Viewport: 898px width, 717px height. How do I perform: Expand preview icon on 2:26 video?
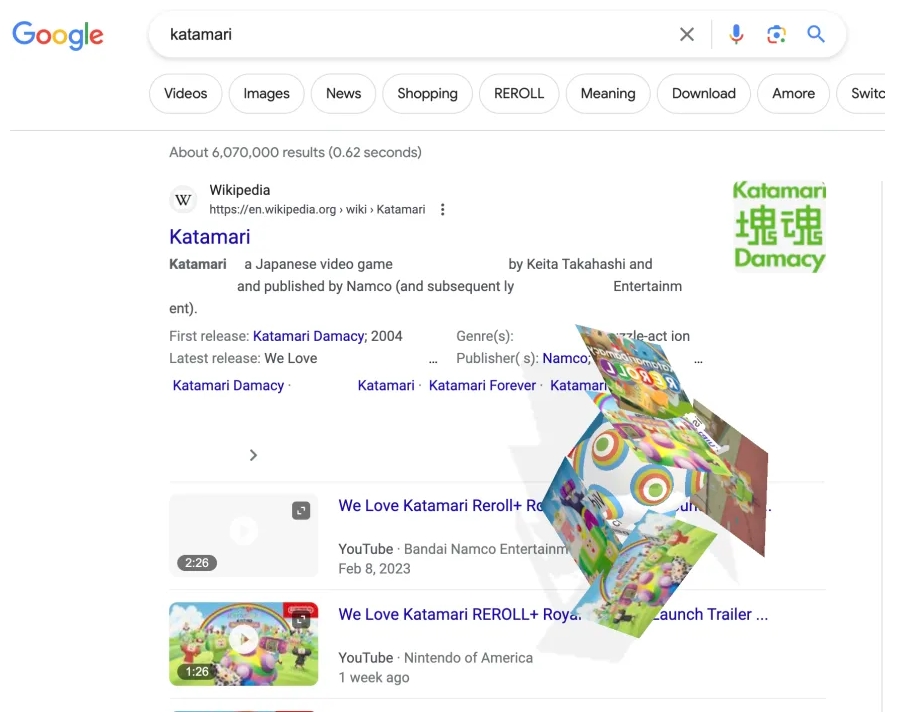pyautogui.click(x=301, y=510)
